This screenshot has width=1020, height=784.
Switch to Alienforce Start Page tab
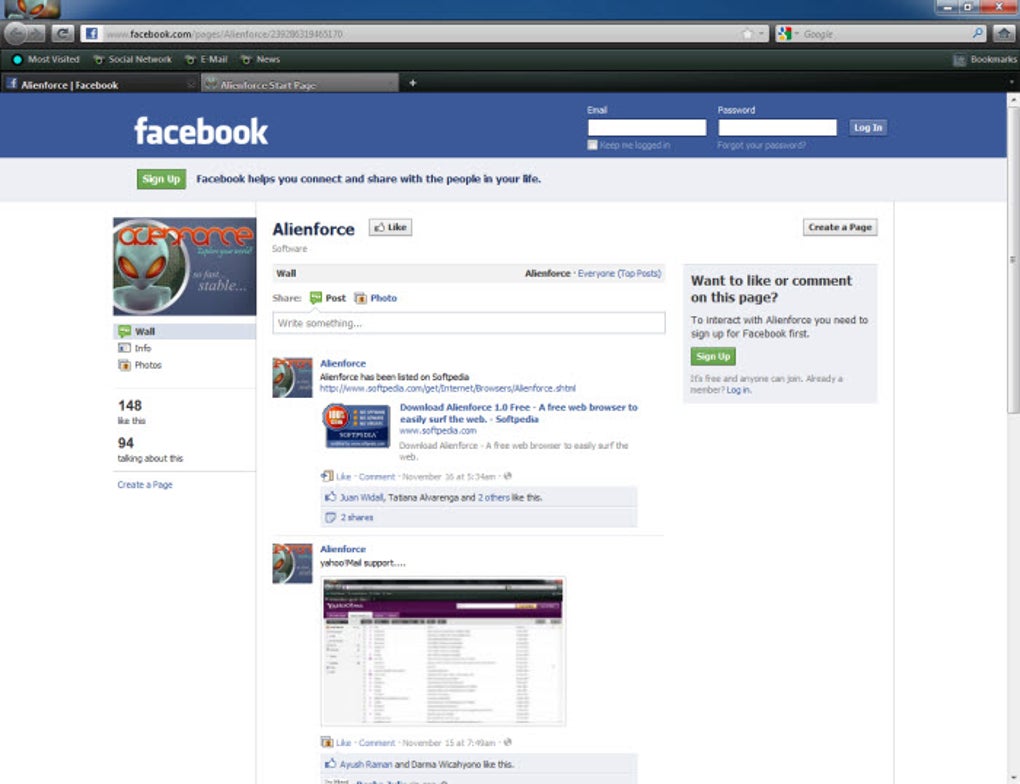click(299, 84)
